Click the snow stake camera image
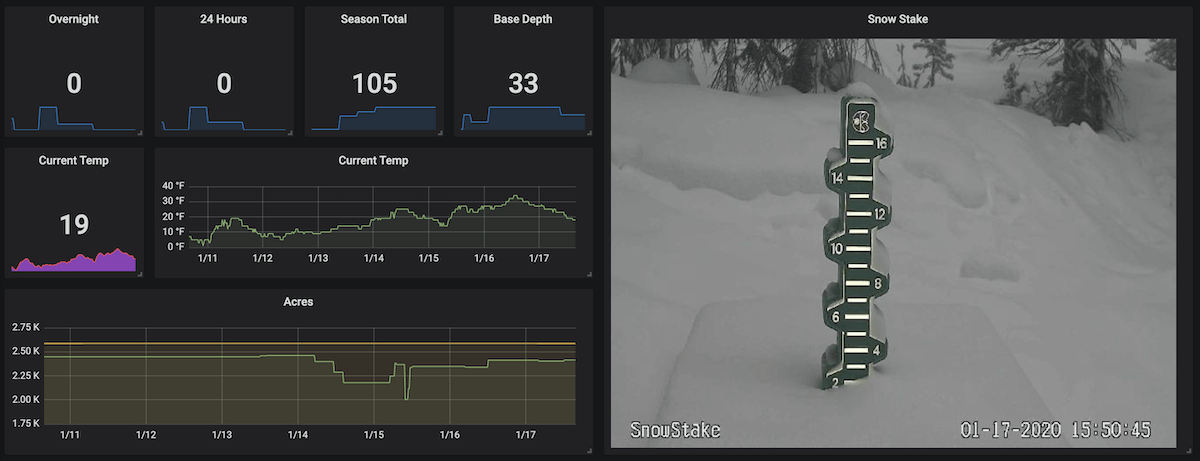Viewport: 1200px width, 461px height. 894,243
